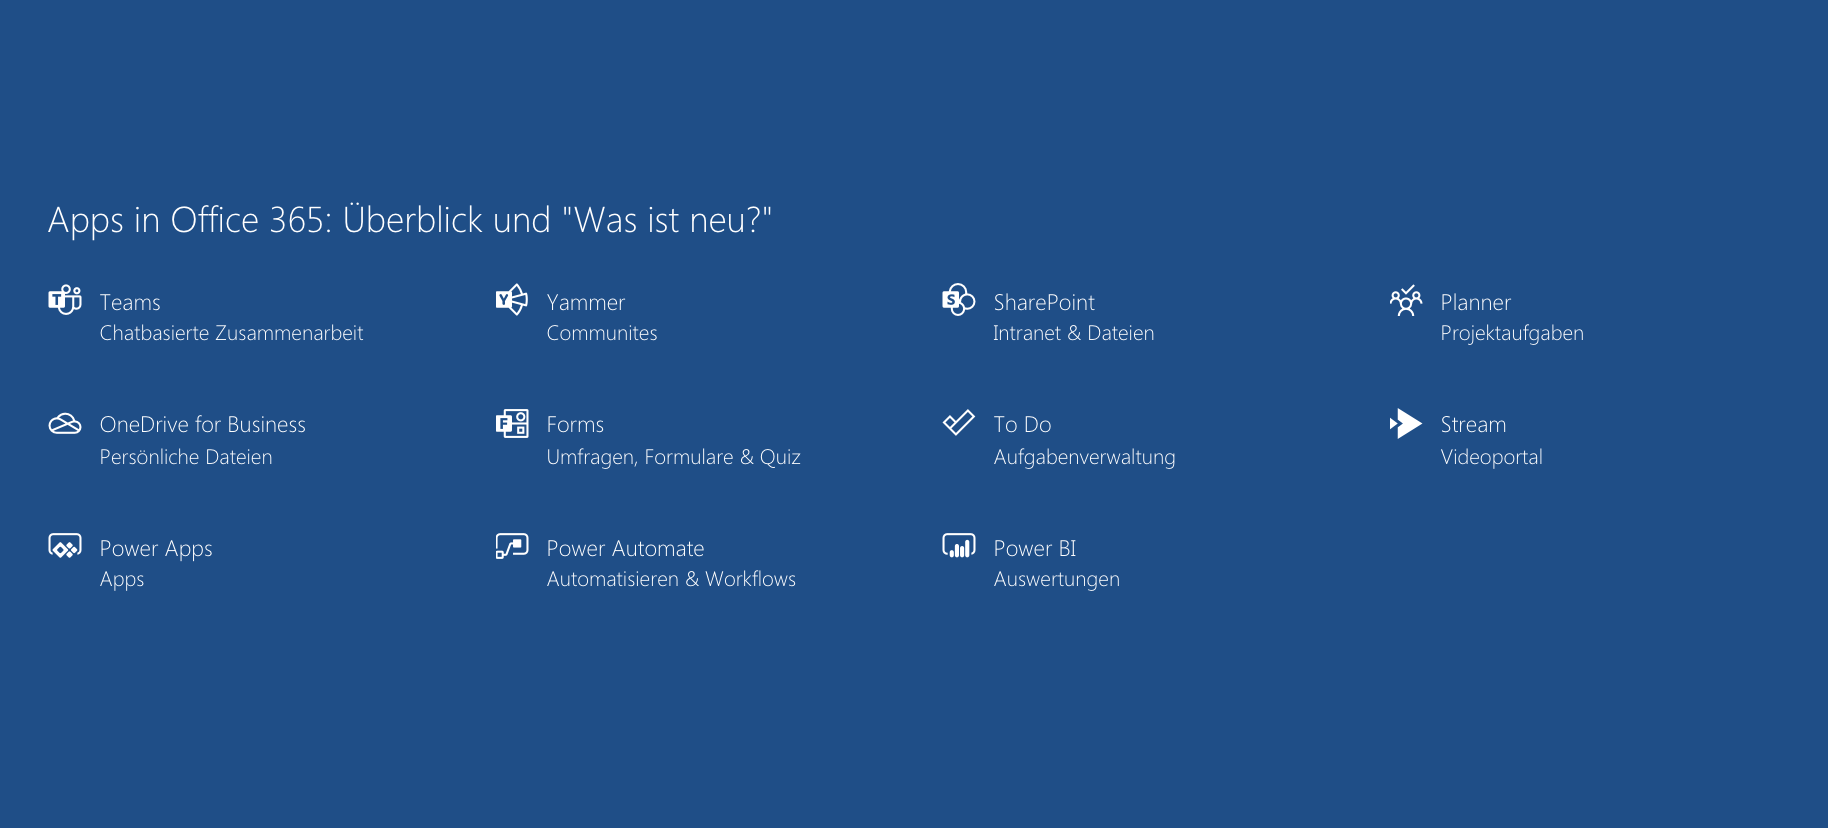The height and width of the screenshot is (828, 1828).
Task: Open the Forms label
Action: tap(575, 425)
